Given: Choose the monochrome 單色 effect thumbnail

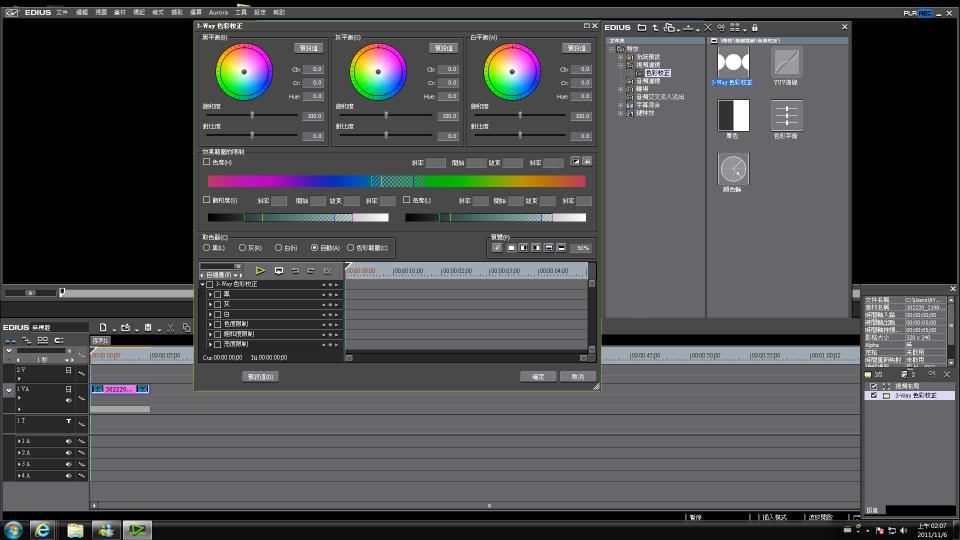Looking at the screenshot, I should [x=733, y=115].
